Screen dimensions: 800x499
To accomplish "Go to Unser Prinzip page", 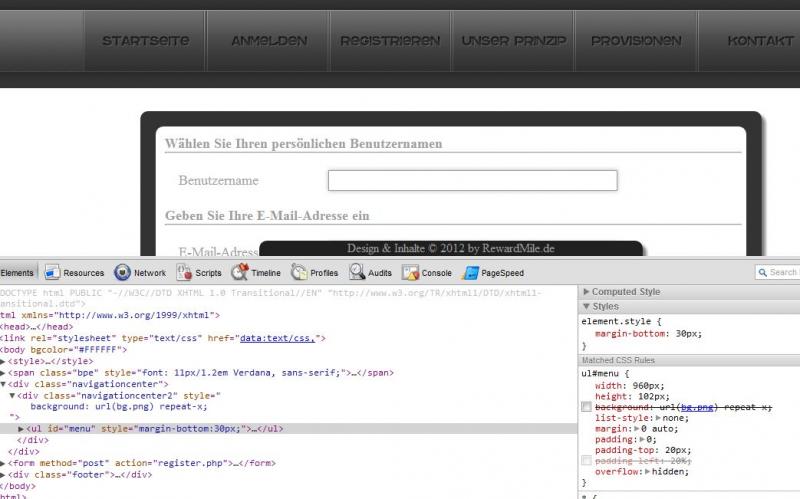I will 514,42.
